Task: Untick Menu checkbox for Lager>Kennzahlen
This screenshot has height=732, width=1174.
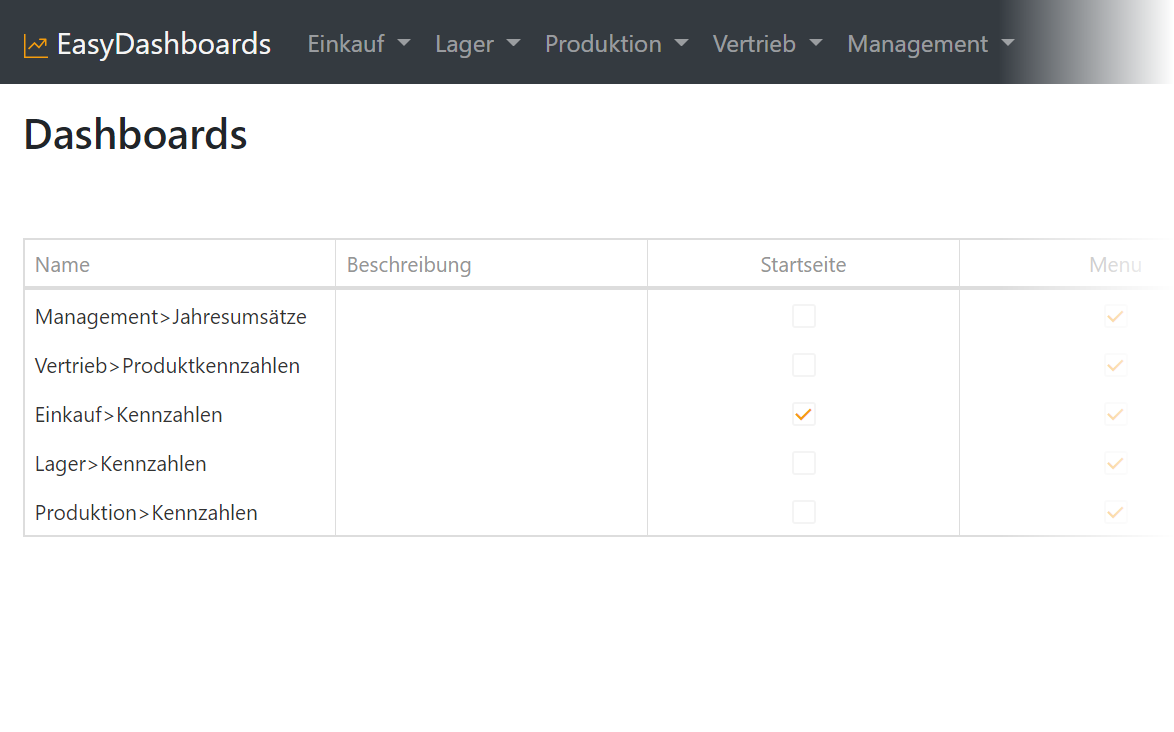Action: click(1116, 463)
